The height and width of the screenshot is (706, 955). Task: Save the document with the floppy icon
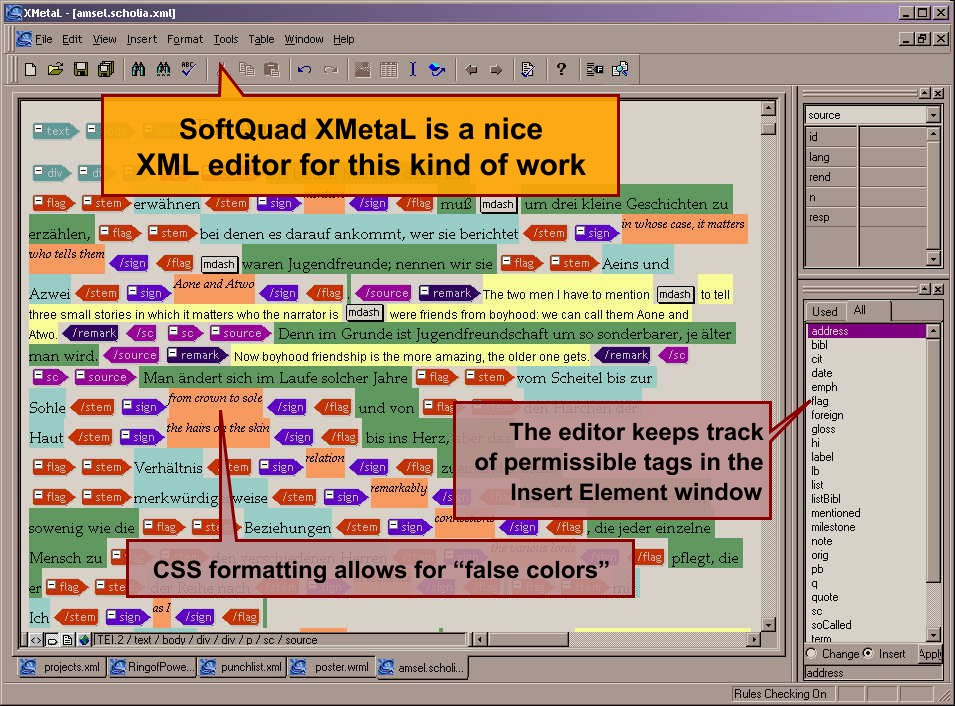coord(80,69)
